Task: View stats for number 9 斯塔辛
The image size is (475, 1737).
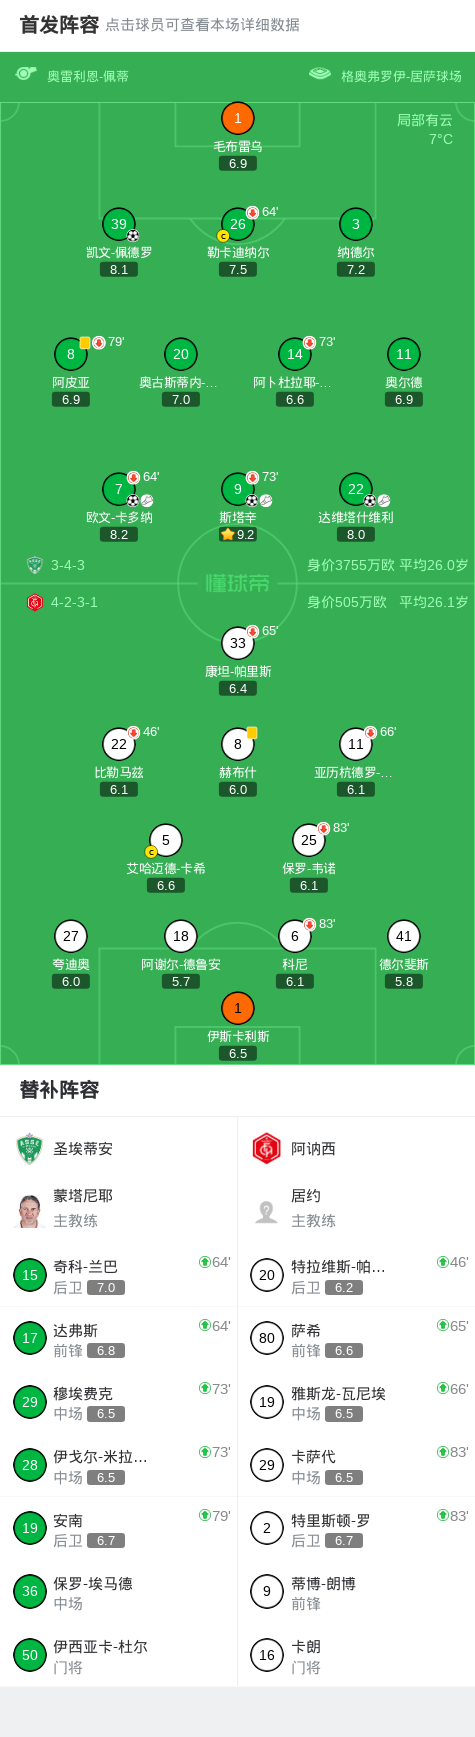Action: 238,489
